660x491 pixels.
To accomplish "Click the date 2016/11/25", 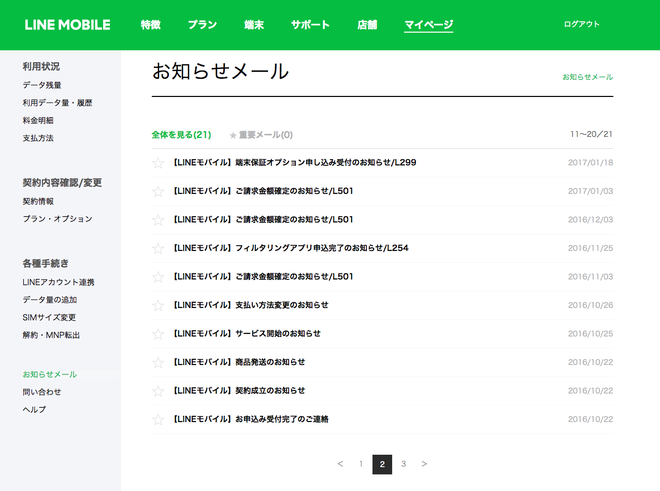I will pos(590,248).
